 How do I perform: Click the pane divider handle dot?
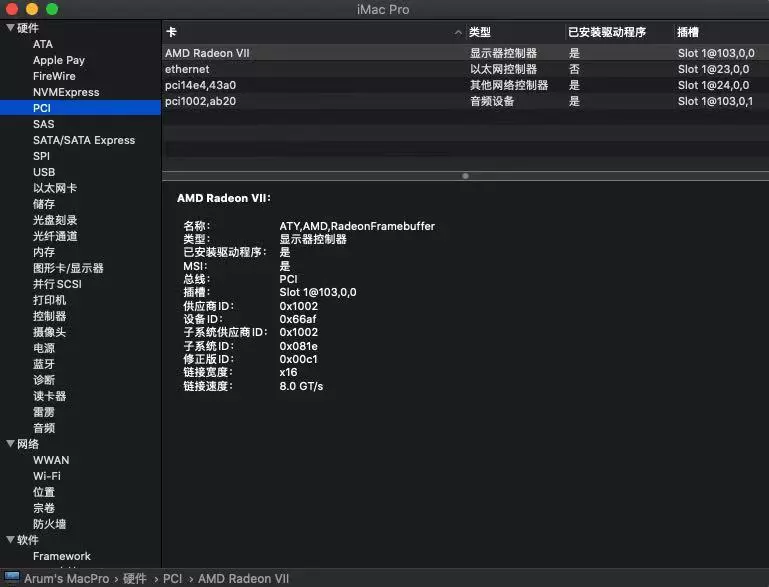point(465,176)
